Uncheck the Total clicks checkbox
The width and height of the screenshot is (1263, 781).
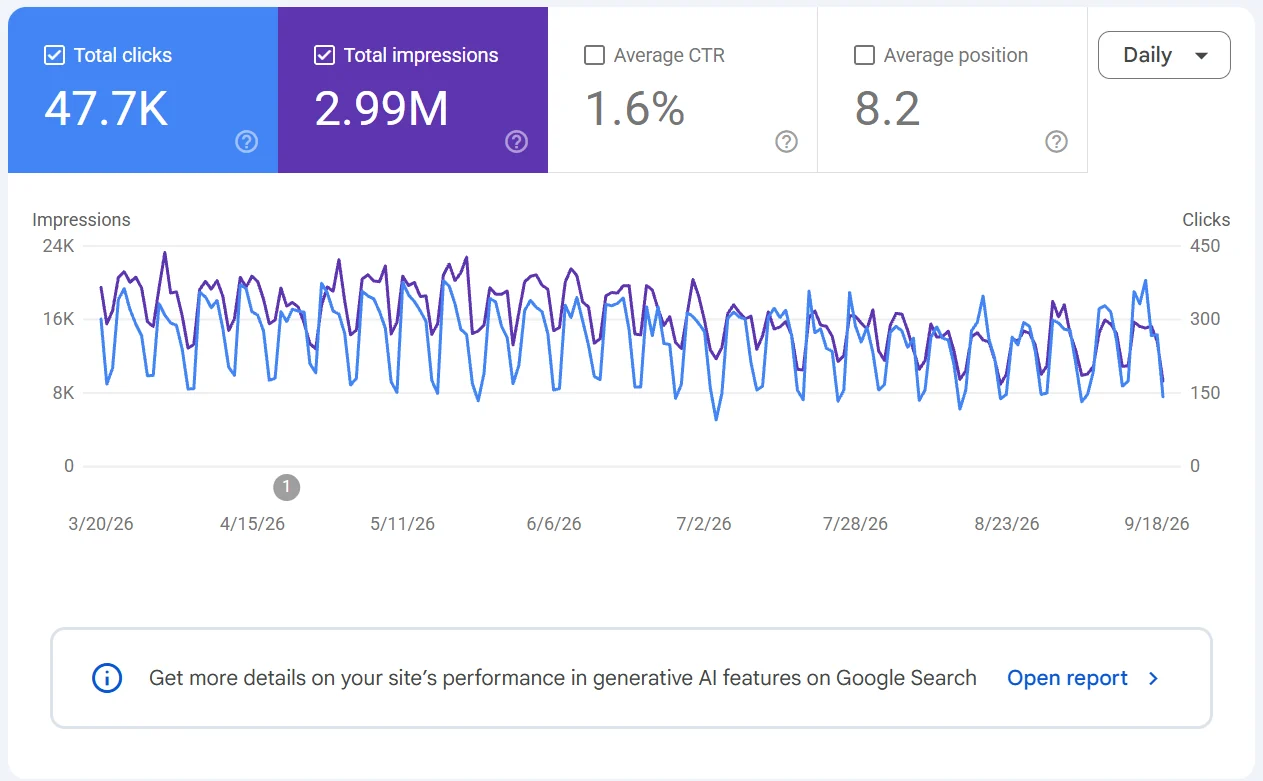click(54, 55)
